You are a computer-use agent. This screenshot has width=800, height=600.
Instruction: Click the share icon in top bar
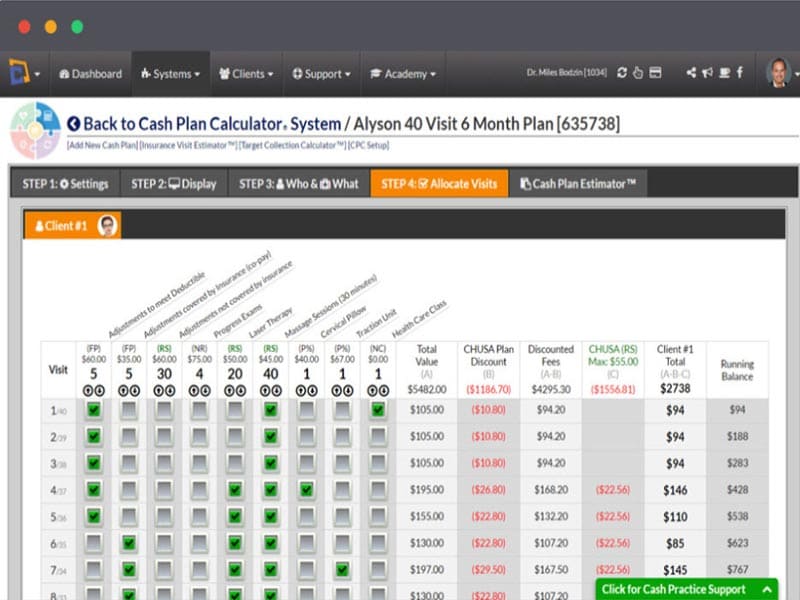coord(691,73)
